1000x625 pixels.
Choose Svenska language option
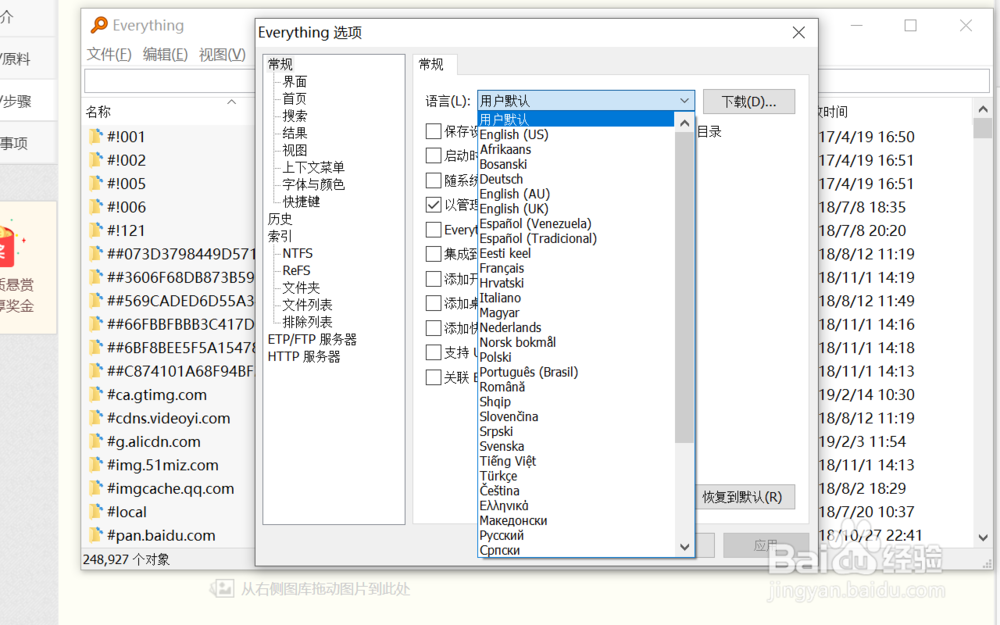502,446
